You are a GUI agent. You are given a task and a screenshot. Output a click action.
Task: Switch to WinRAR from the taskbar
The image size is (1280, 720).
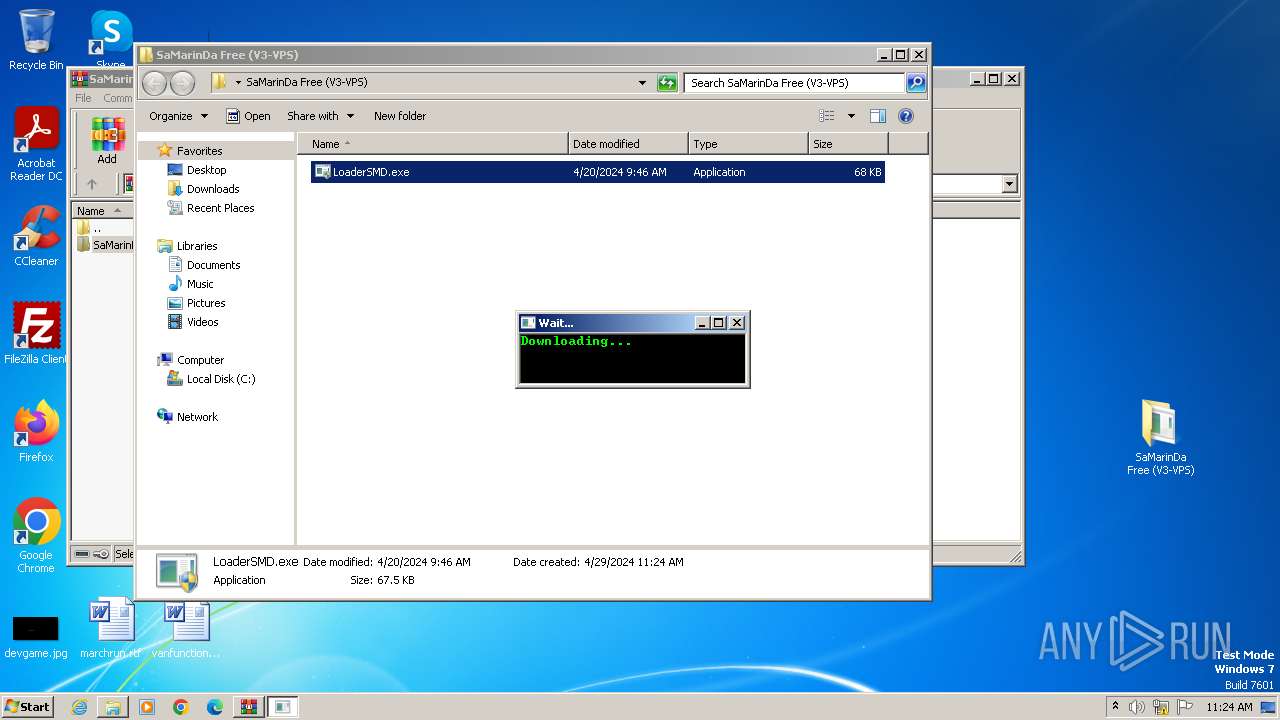(249, 707)
